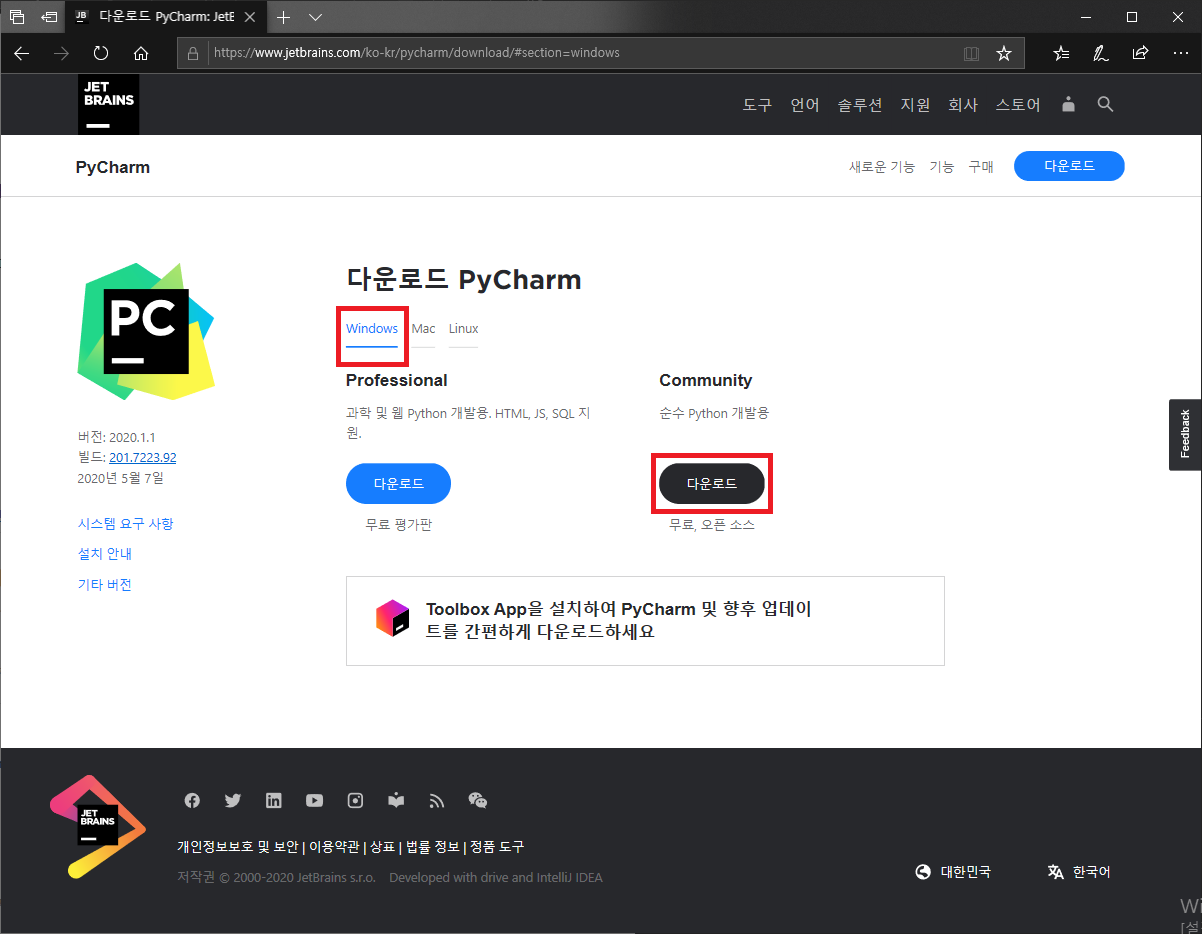Viewport: 1202px width, 934px height.
Task: Open the 솔루션 menu
Action: [x=860, y=104]
